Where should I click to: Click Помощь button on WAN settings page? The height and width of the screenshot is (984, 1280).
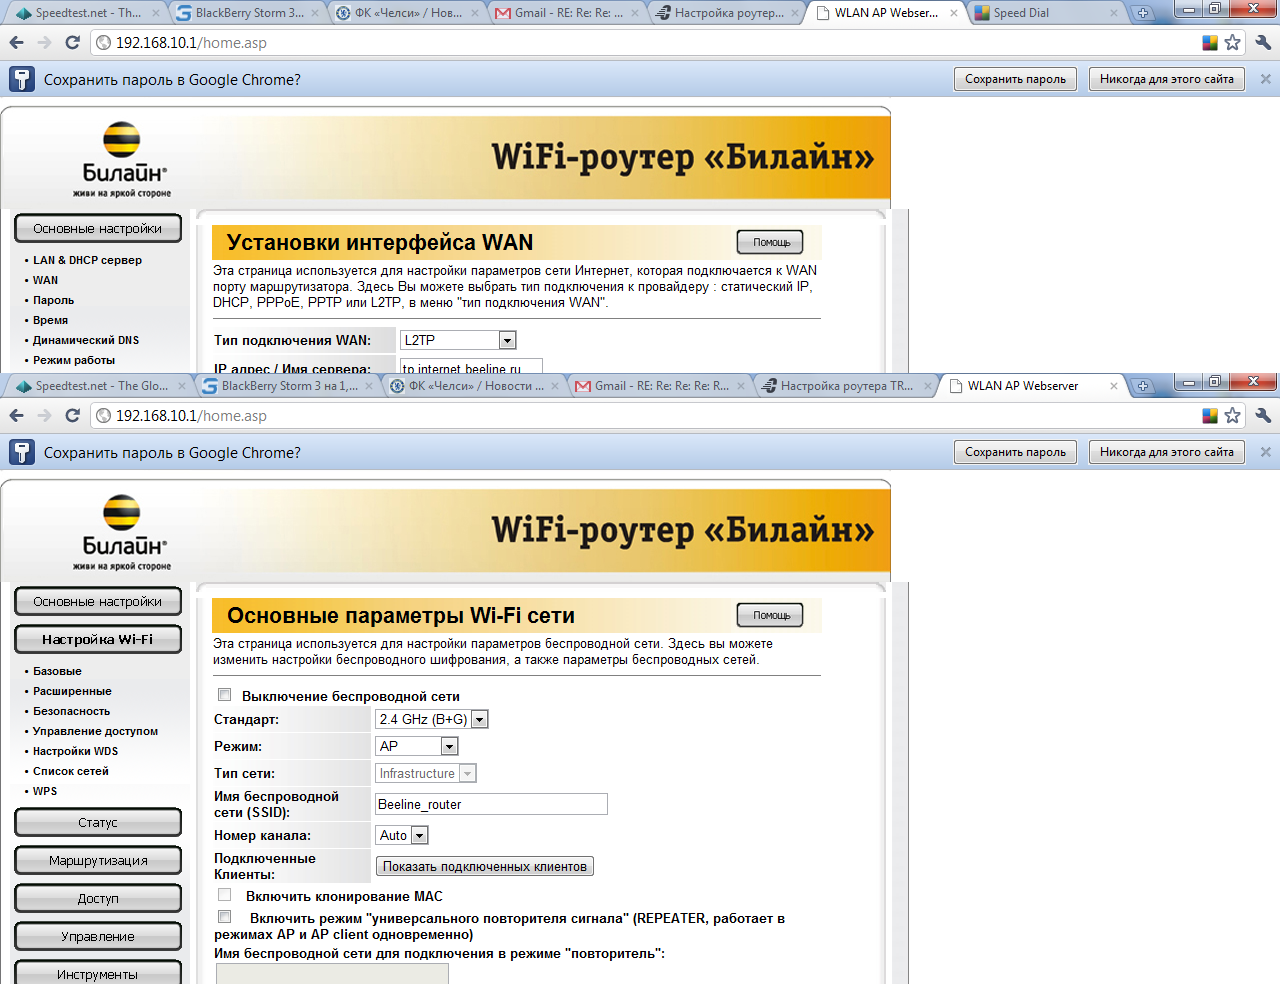tap(770, 242)
